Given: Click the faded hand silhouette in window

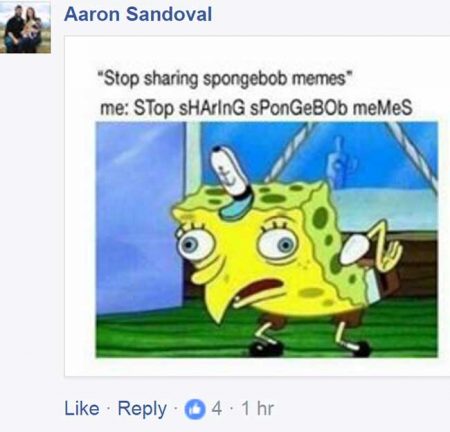Looking at the screenshot, I should (340, 163).
